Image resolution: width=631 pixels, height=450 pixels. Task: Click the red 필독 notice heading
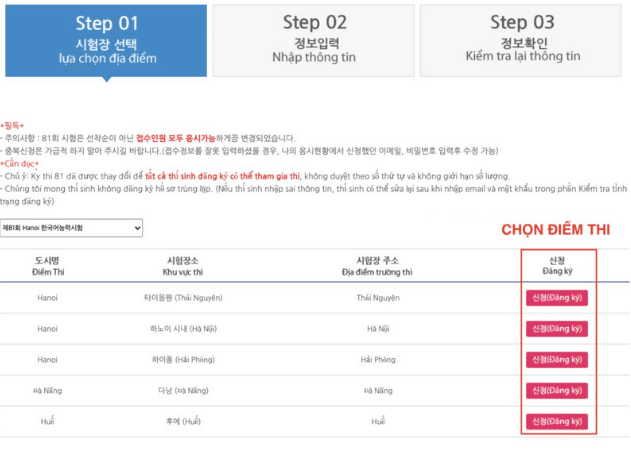[x=14, y=125]
